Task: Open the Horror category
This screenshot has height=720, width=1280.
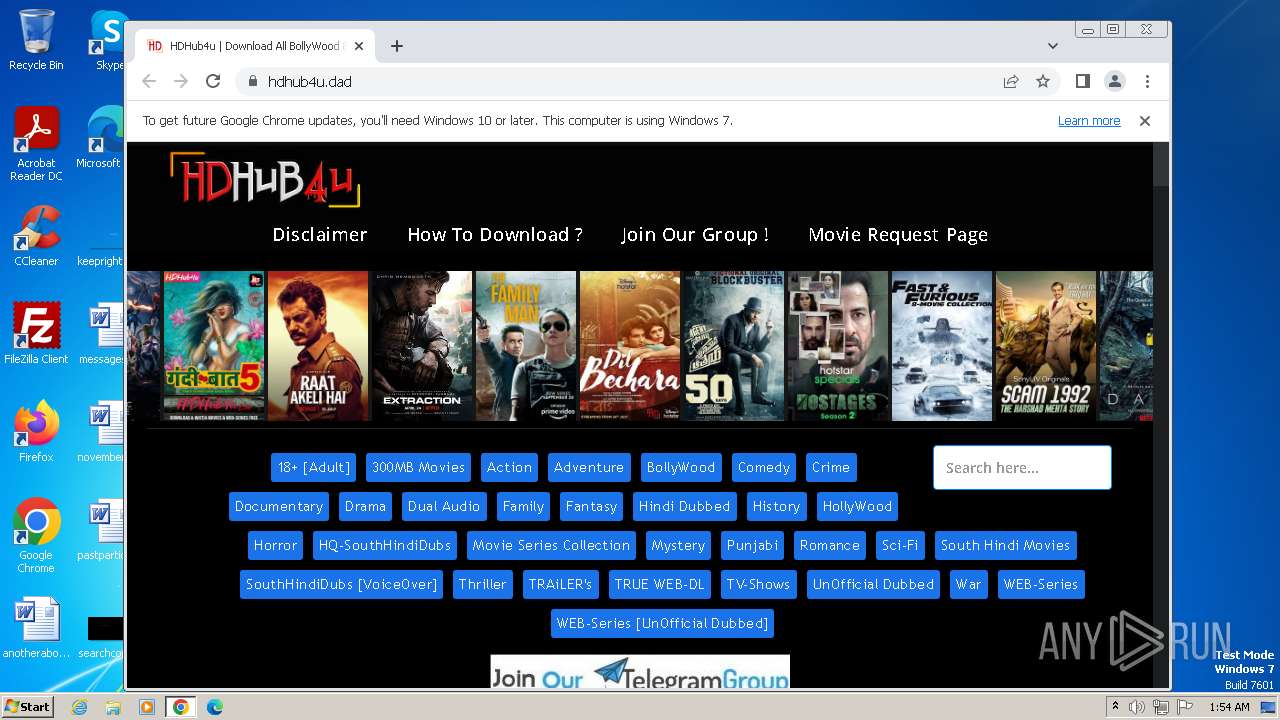Action: [275, 545]
